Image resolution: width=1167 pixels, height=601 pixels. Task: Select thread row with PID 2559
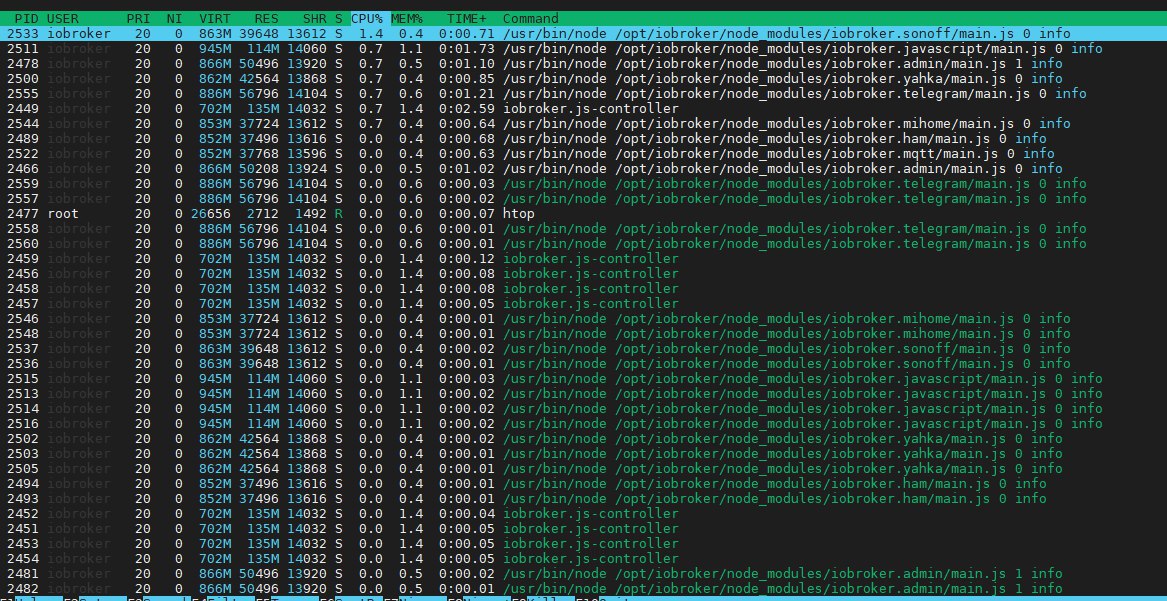coord(584,184)
